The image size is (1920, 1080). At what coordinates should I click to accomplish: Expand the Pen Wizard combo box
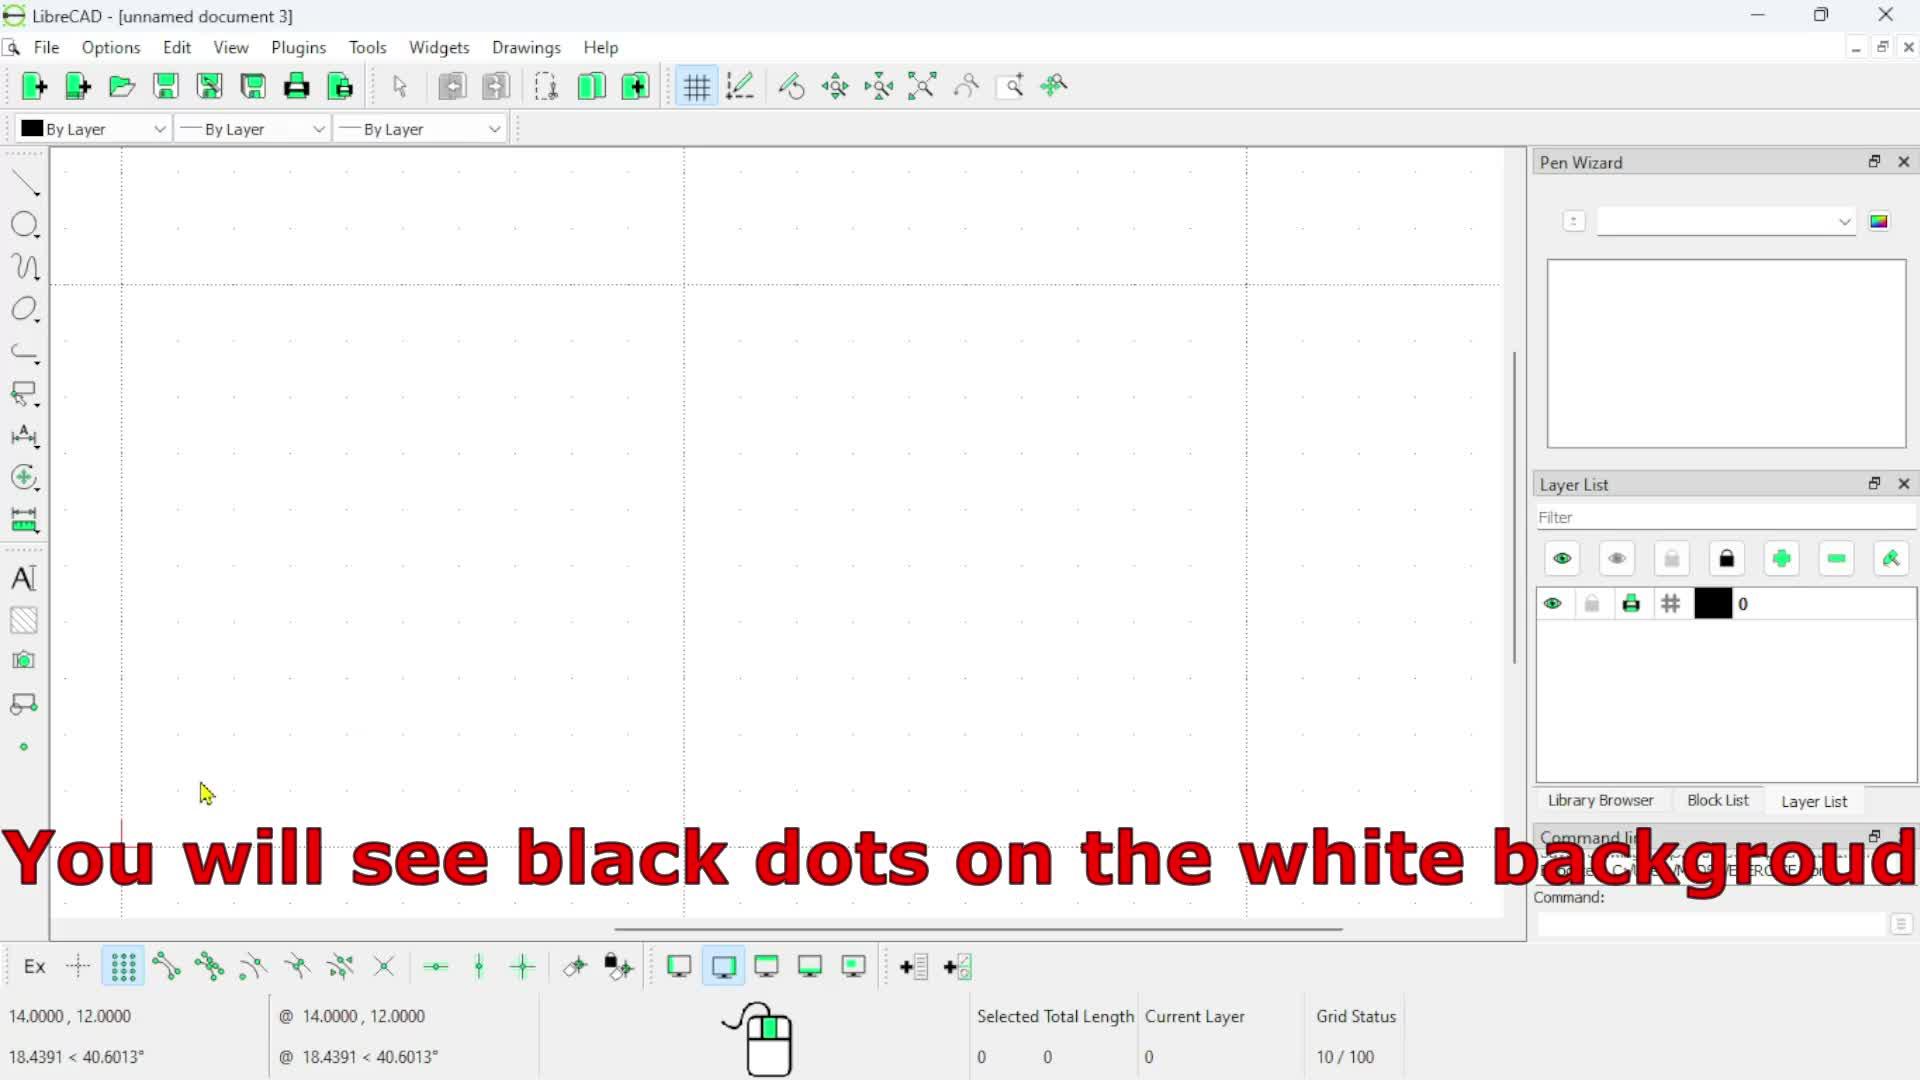click(1725, 221)
